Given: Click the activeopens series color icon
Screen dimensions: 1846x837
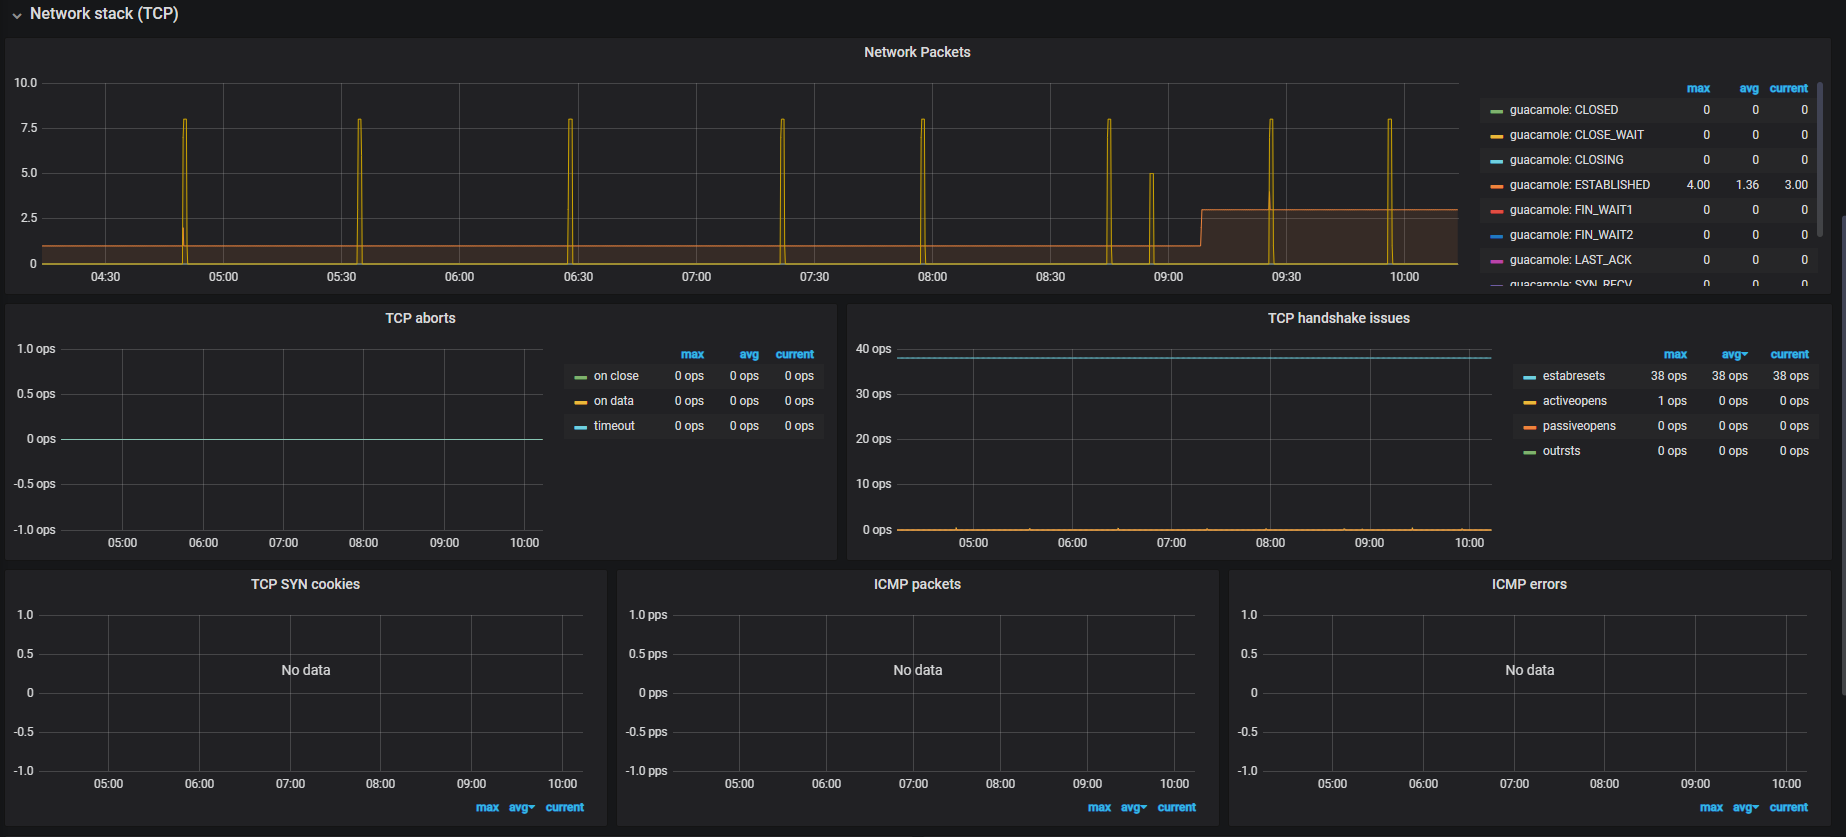Looking at the screenshot, I should (x=1529, y=402).
